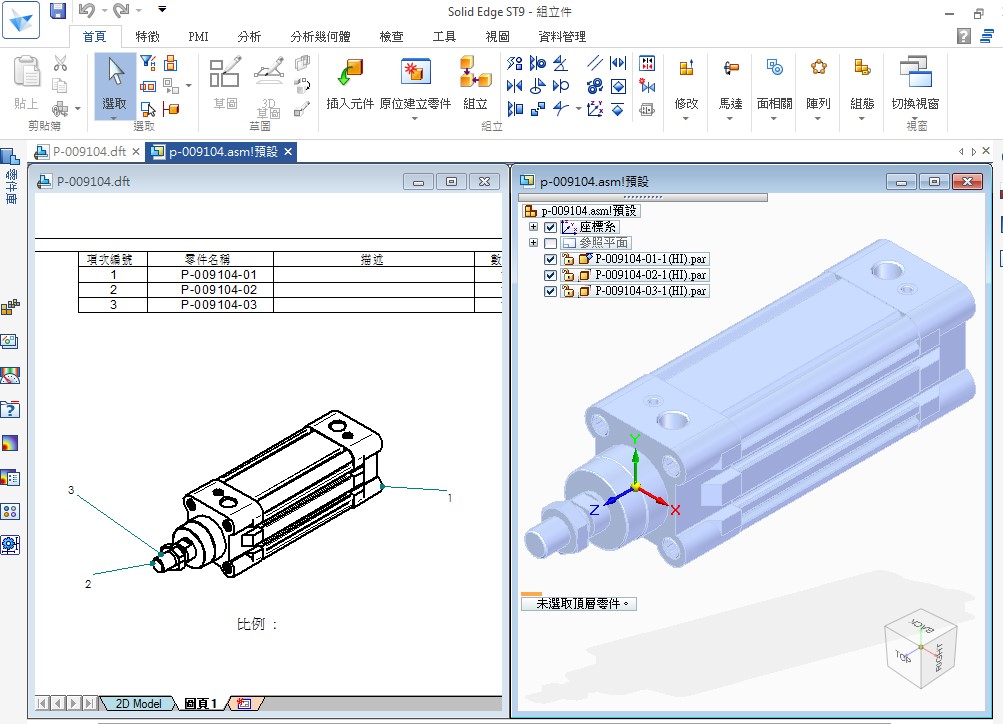Switch to the P-009104.dft document tab

coord(89,152)
